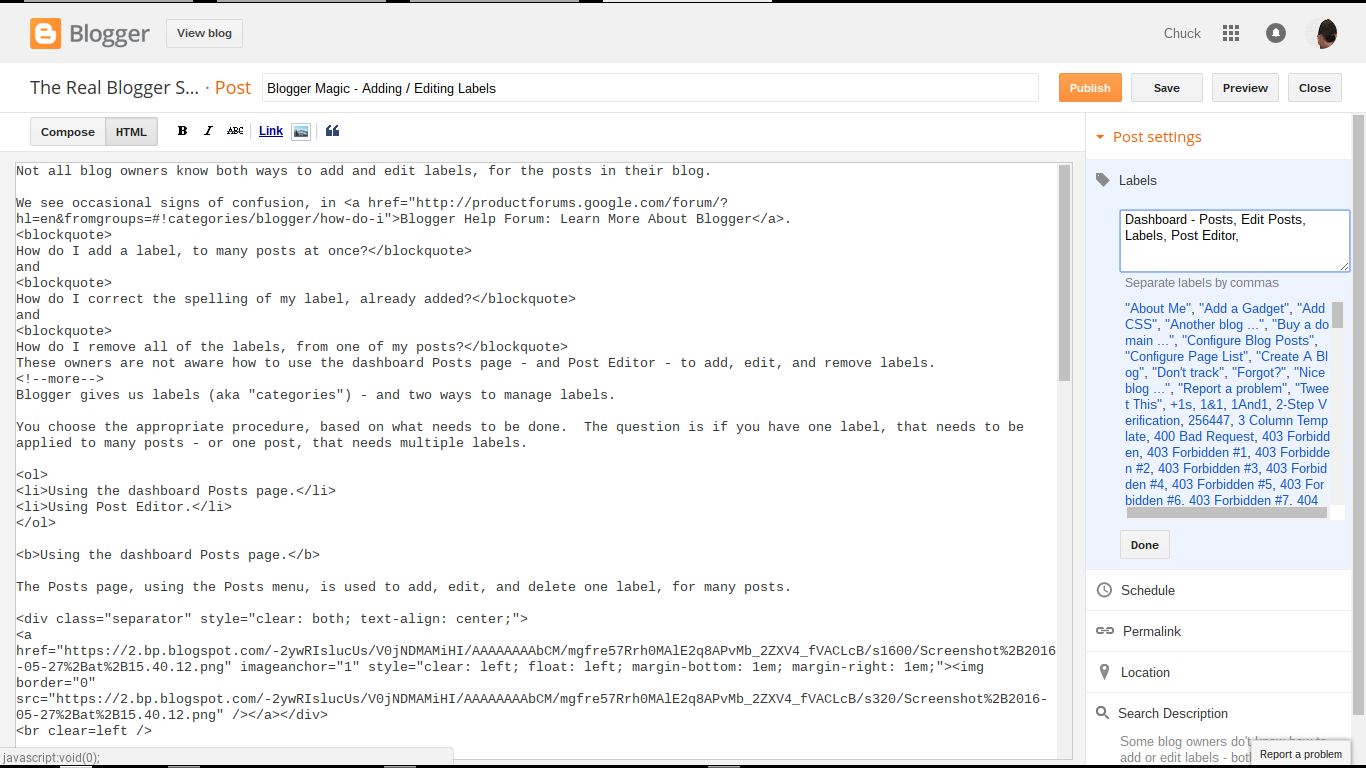Image resolution: width=1366 pixels, height=768 pixels.
Task: Add the "Add a Gadget" label suggestion
Action: point(1247,308)
